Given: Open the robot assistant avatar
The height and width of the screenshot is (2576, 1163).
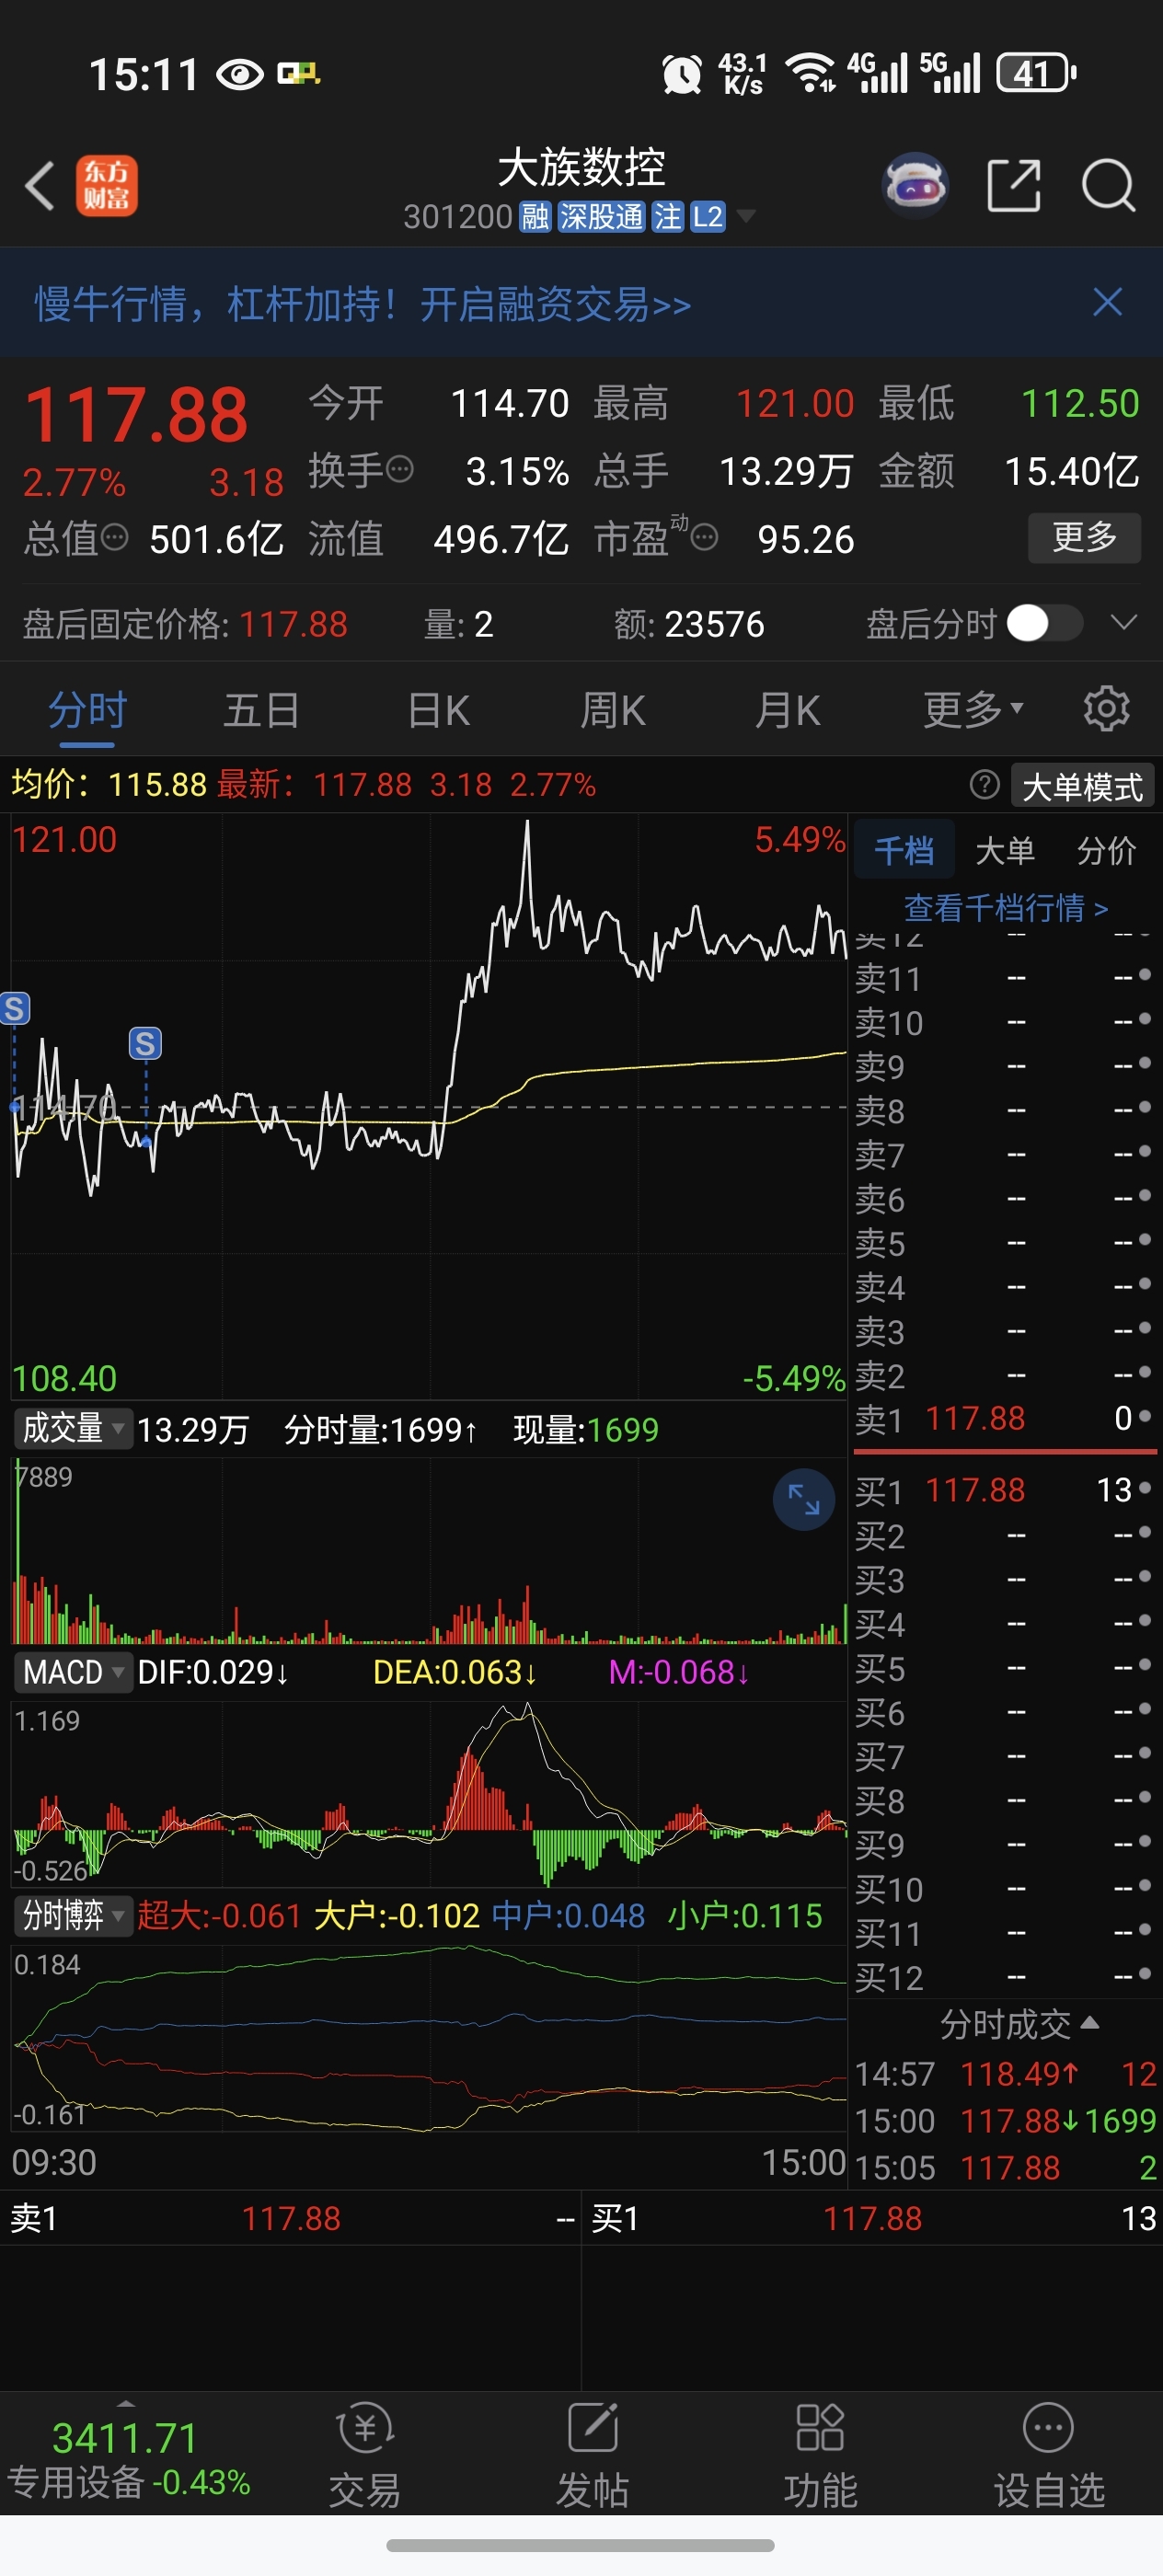Looking at the screenshot, I should [x=915, y=186].
